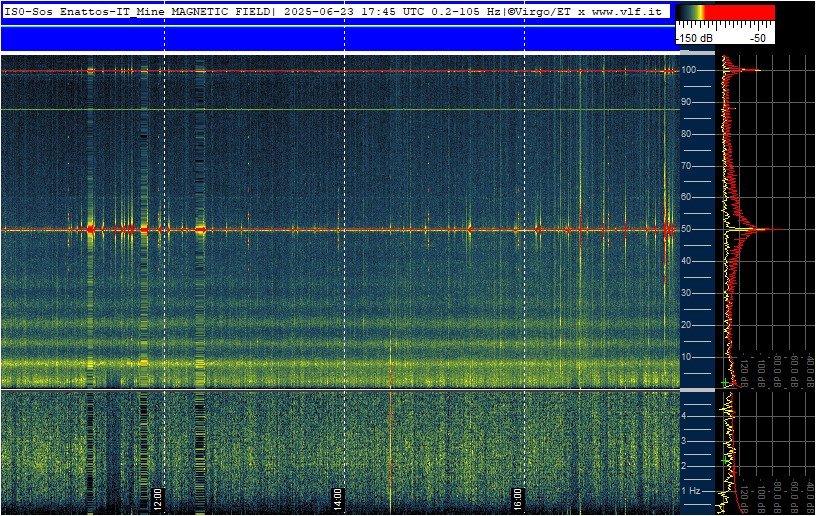The width and height of the screenshot is (816, 516).
Task: Click the 4 Hz label on lower axis
Action: 684,416
